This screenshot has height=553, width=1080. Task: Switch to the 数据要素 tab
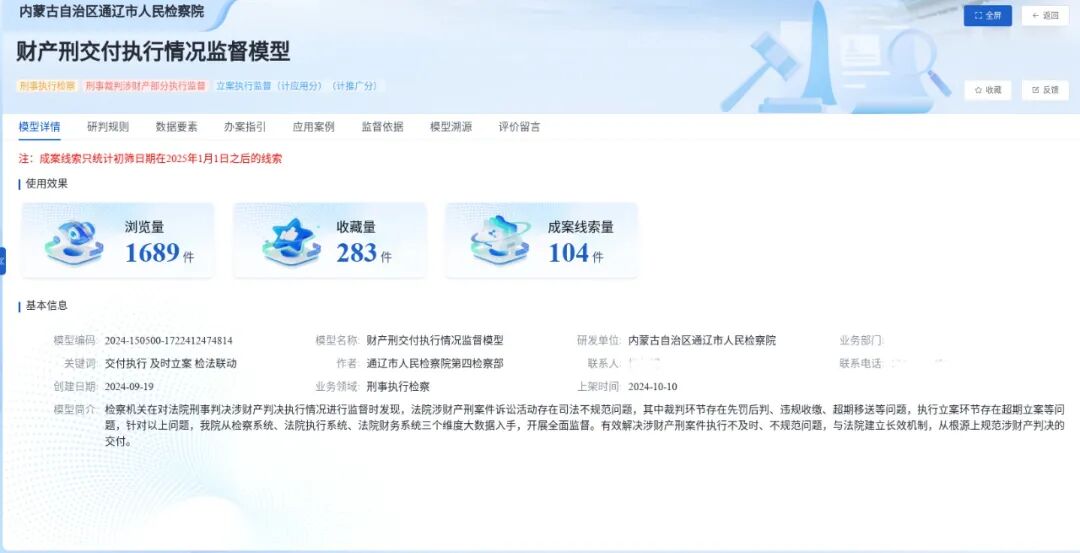pos(176,127)
